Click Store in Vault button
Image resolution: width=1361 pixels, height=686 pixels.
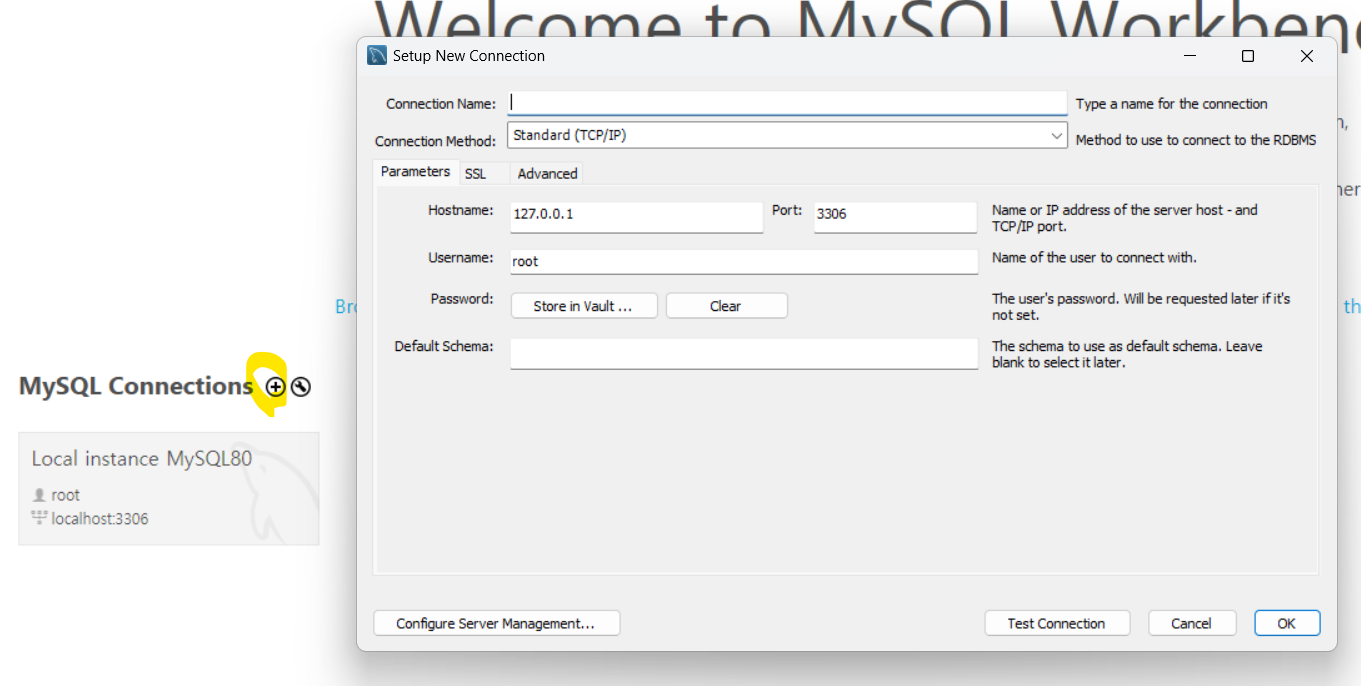[584, 306]
